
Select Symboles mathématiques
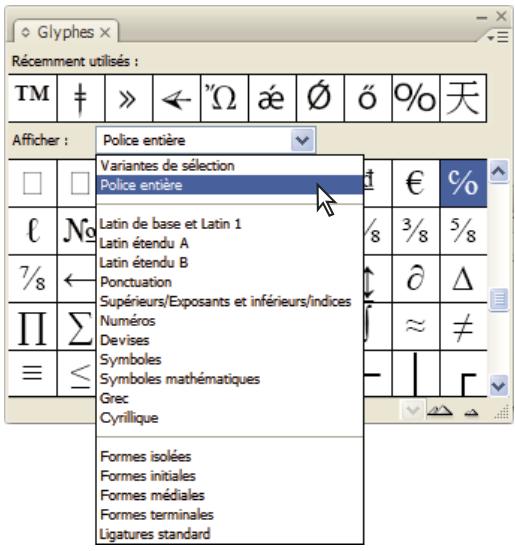tap(230, 379)
